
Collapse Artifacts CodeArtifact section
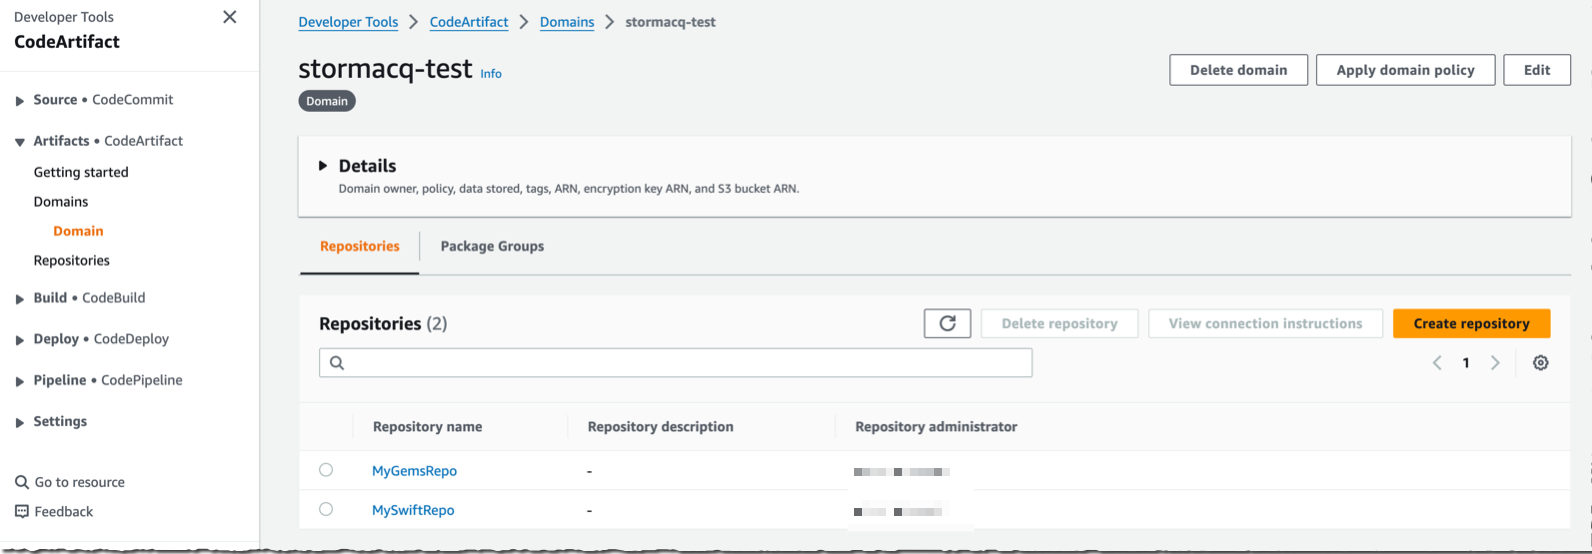click(19, 142)
